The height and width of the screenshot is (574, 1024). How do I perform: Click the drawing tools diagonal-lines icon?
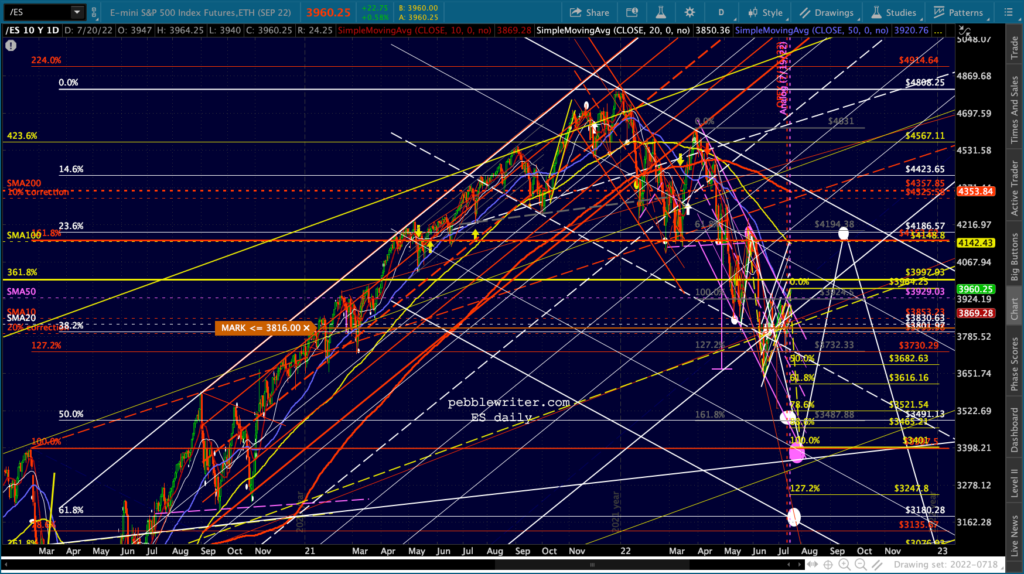pyautogui.click(x=877, y=564)
